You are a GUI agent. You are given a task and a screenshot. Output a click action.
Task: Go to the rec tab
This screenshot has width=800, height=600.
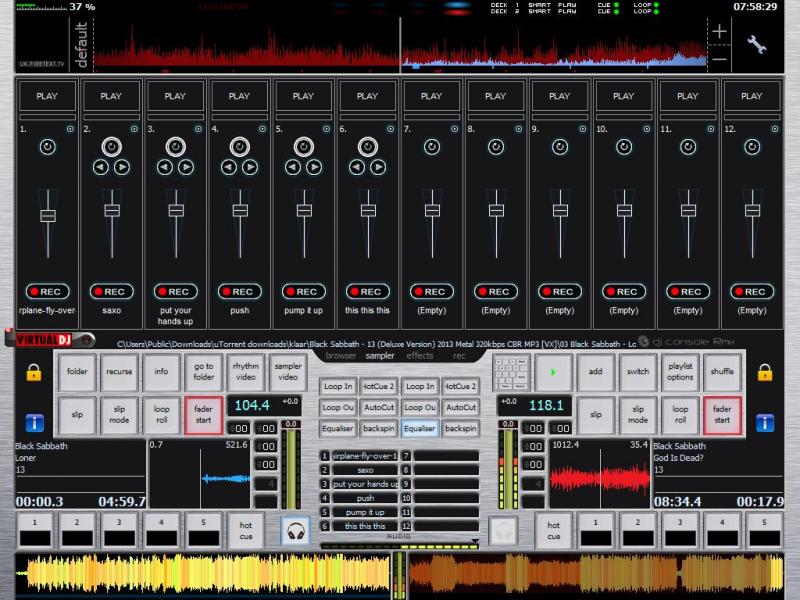tap(459, 356)
